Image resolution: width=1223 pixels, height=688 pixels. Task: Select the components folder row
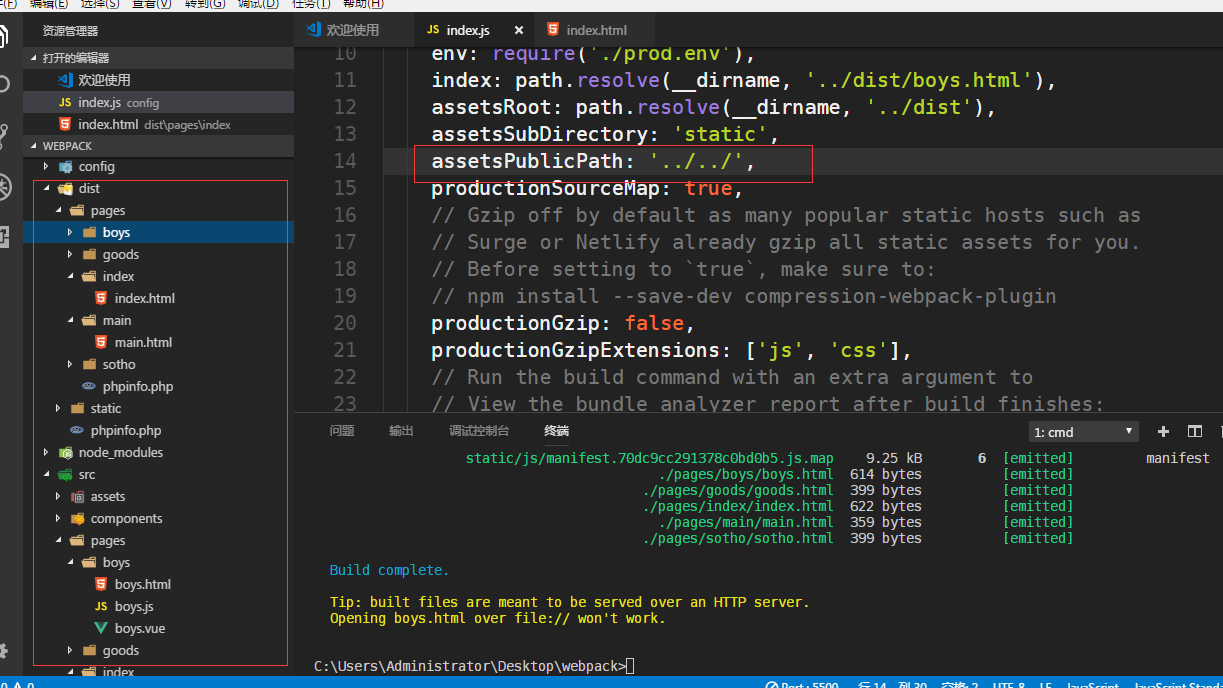coord(158,519)
